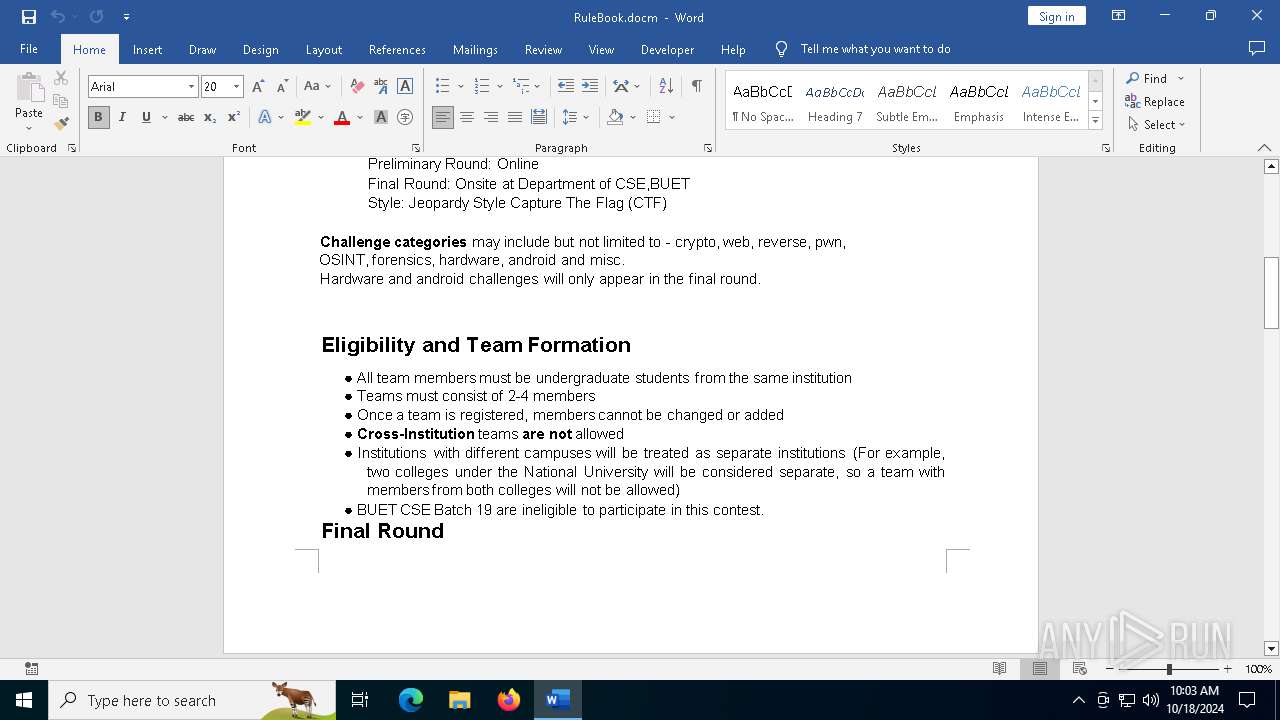
Task: Switch to the Insert tab
Action: pos(147,49)
